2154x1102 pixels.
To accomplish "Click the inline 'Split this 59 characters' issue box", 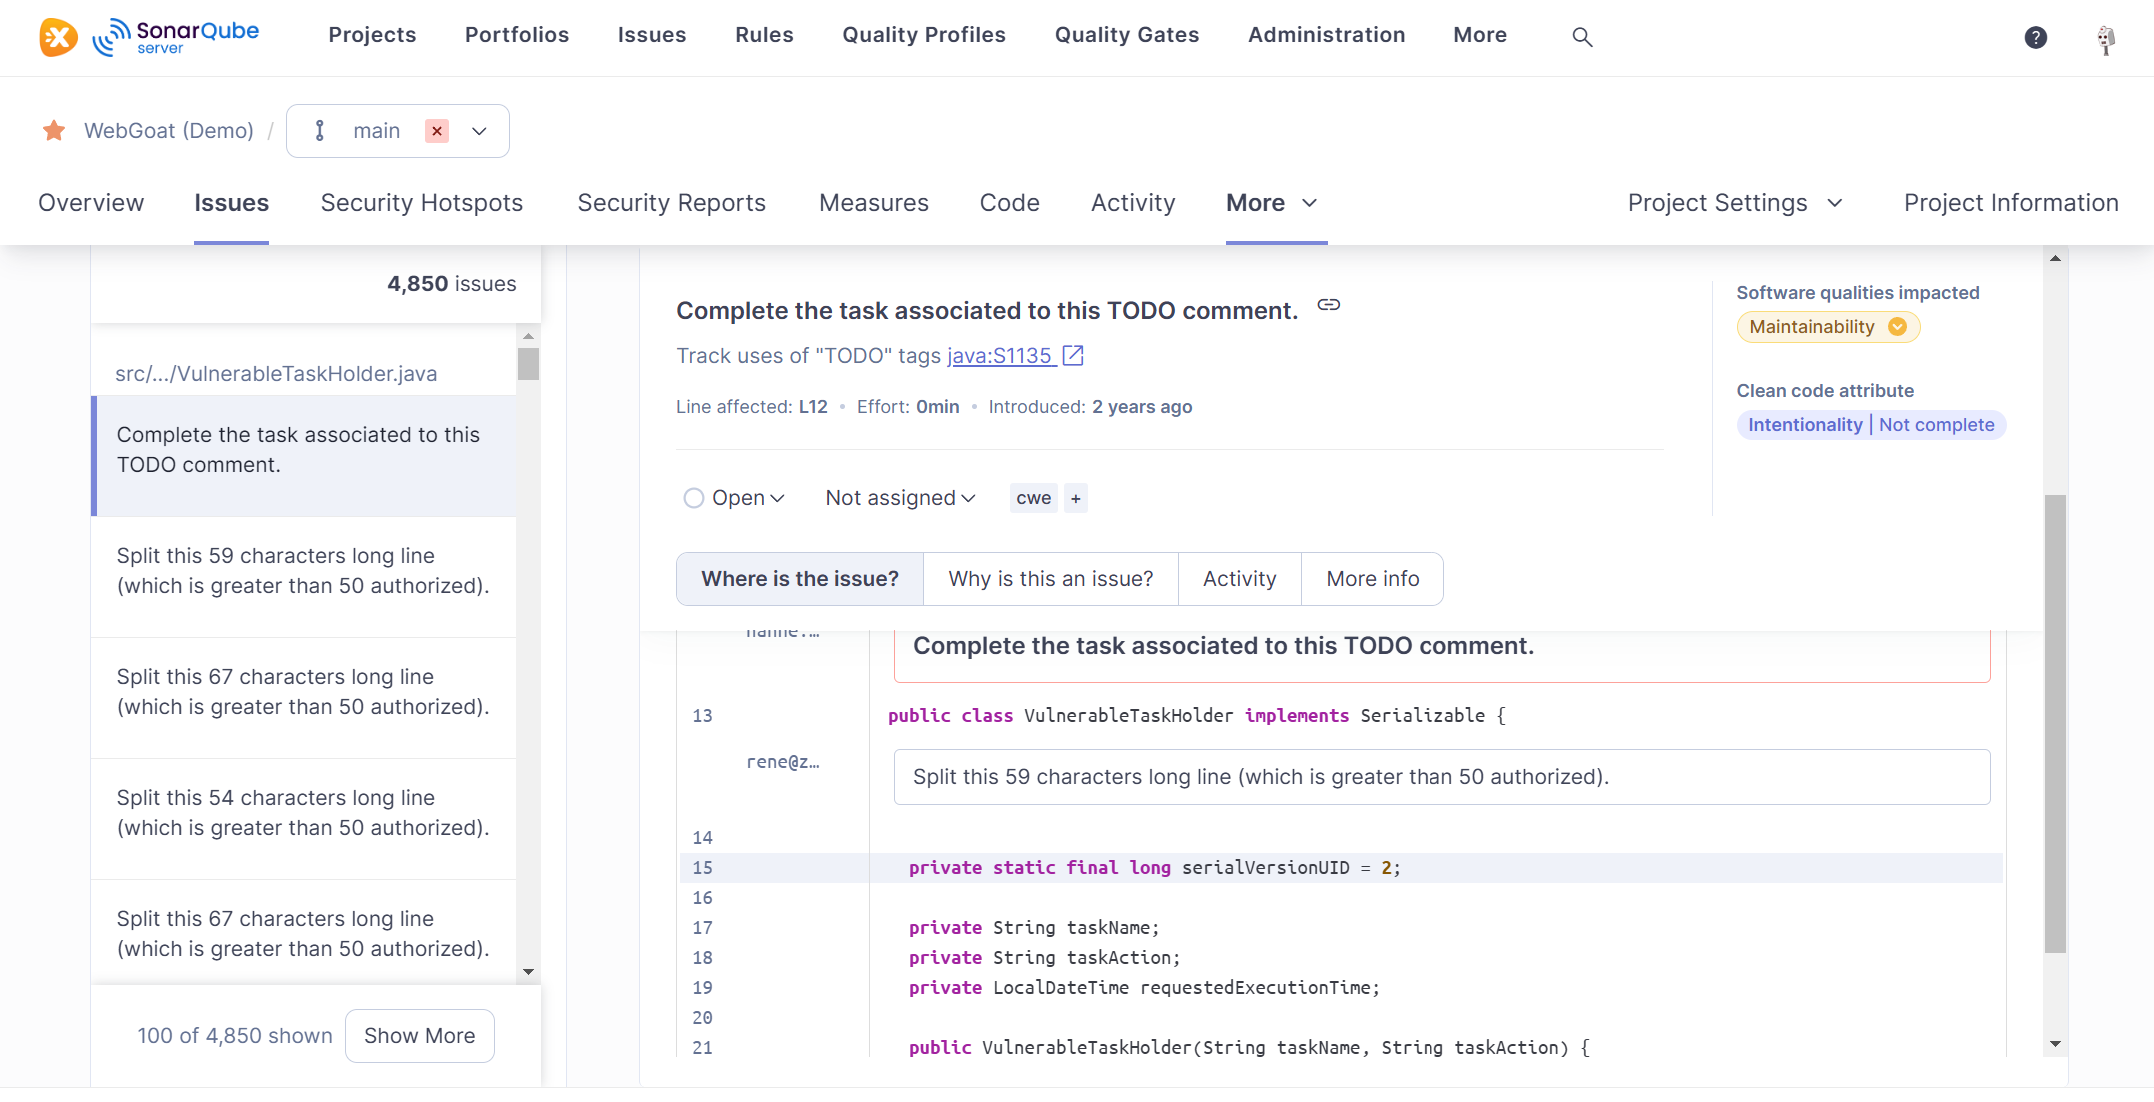I will (1442, 777).
